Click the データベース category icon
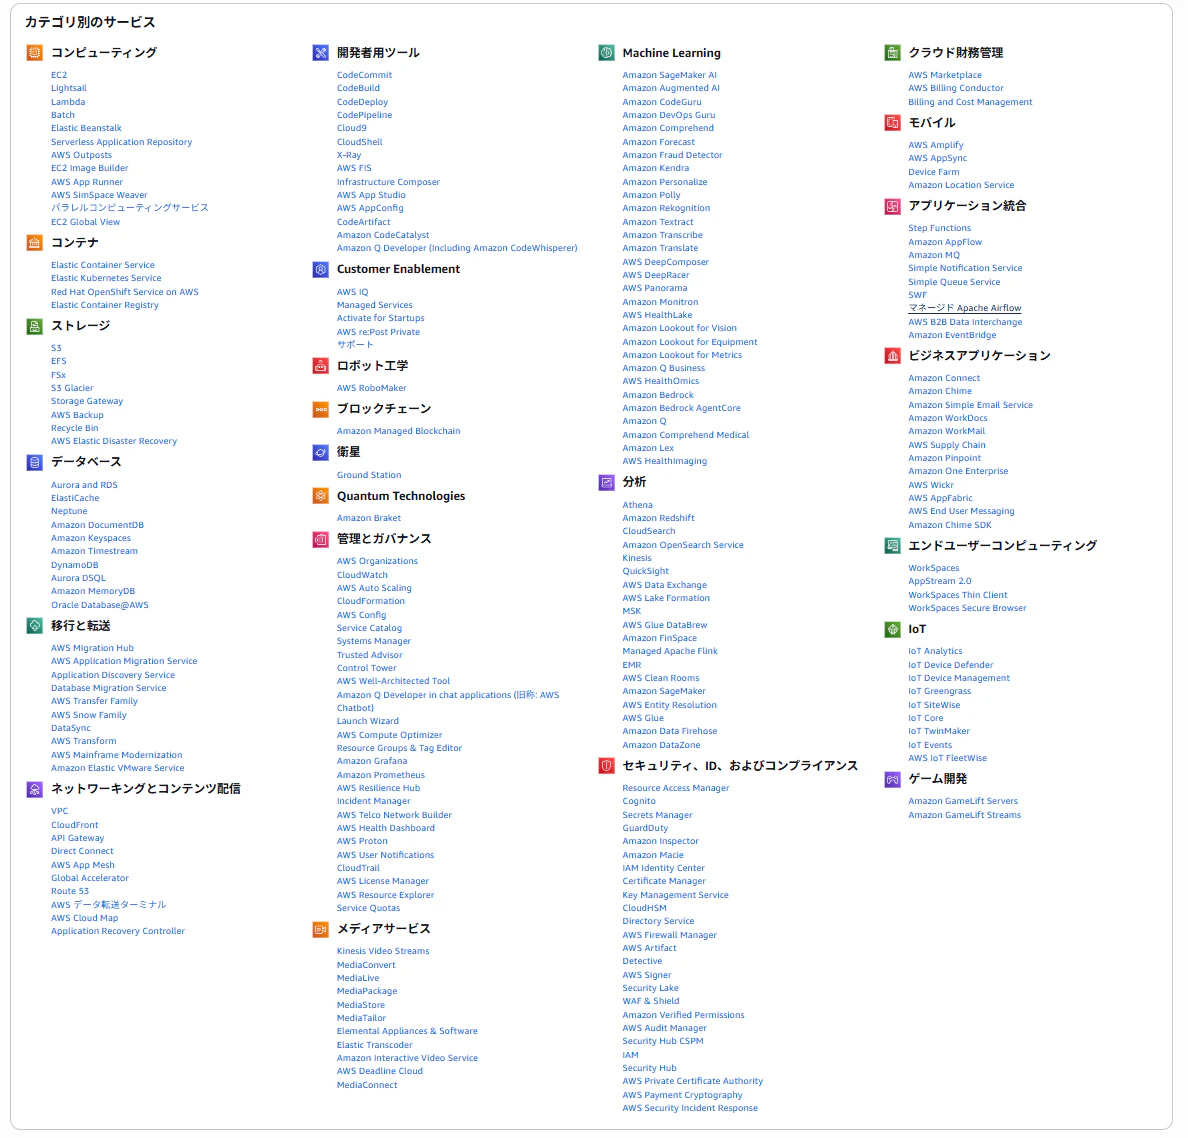This screenshot has height=1138, width=1188. pyautogui.click(x=35, y=462)
